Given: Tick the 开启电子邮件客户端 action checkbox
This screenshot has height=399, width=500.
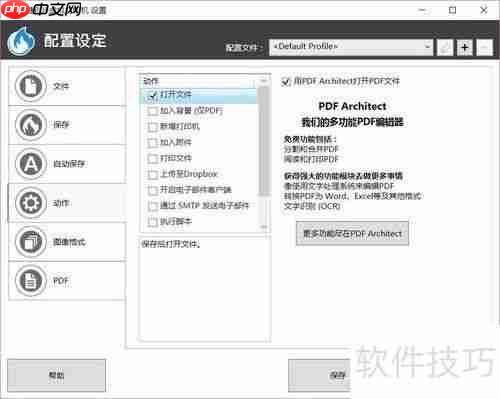Looking at the screenshot, I should [x=152, y=190].
